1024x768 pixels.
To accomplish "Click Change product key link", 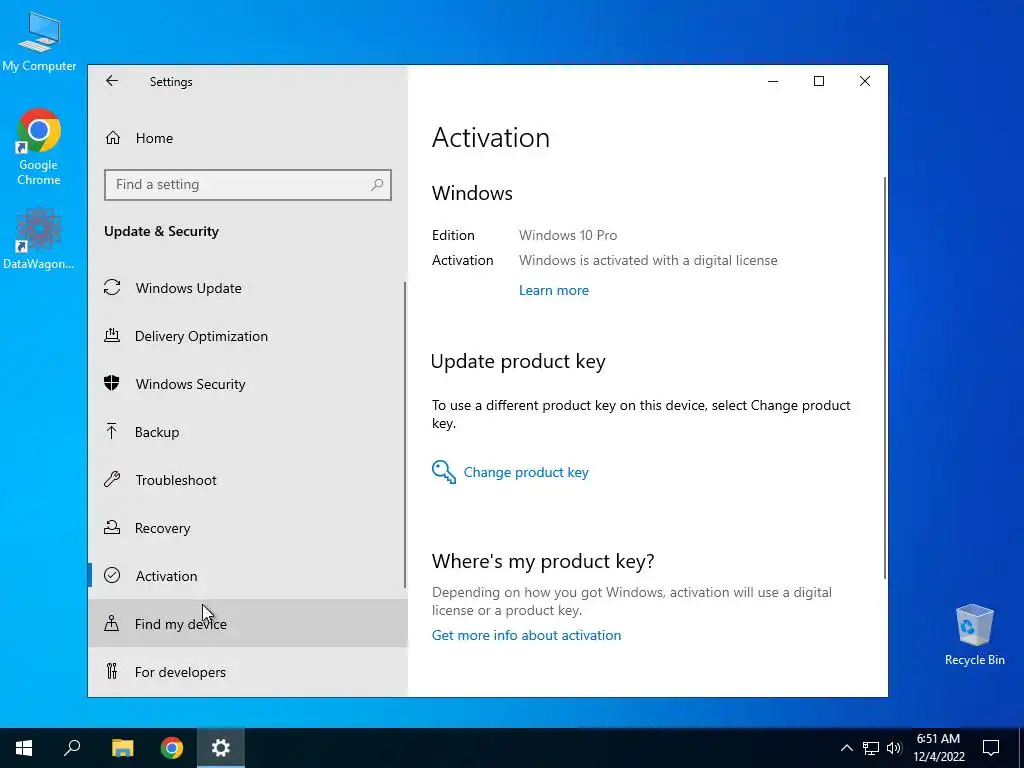I will 526,472.
